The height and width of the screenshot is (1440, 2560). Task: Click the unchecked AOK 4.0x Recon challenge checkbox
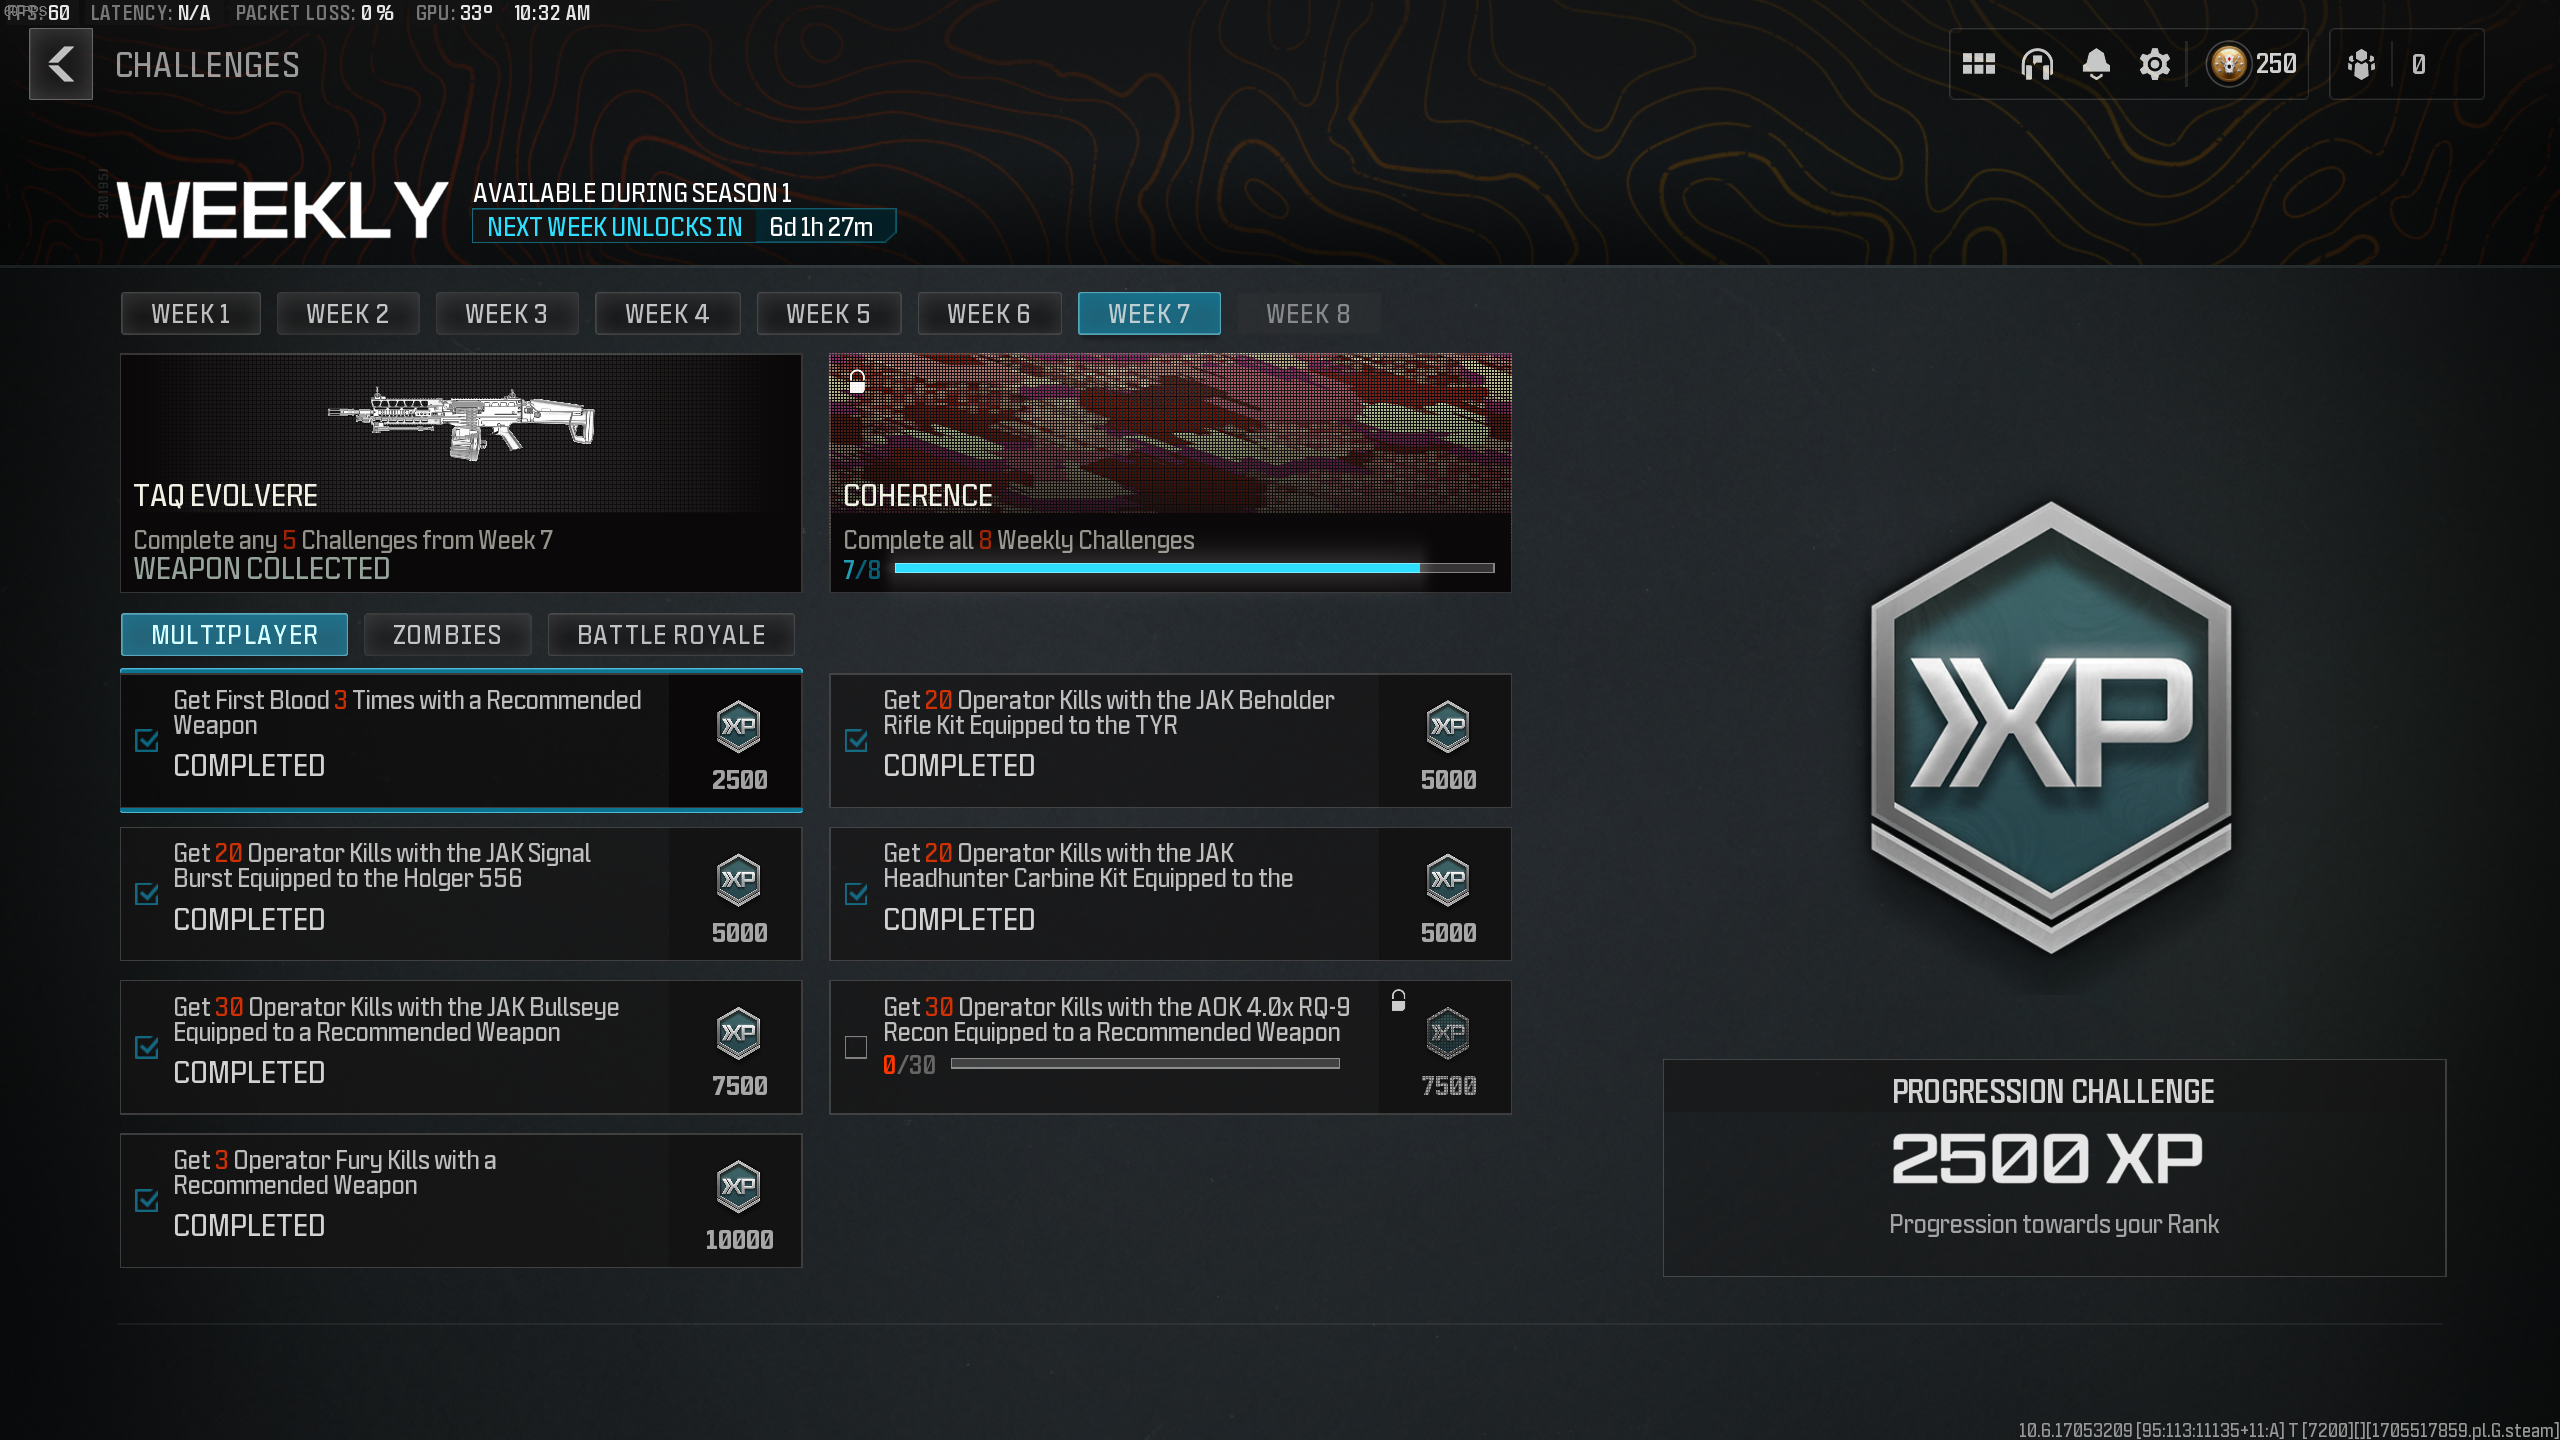click(856, 1047)
